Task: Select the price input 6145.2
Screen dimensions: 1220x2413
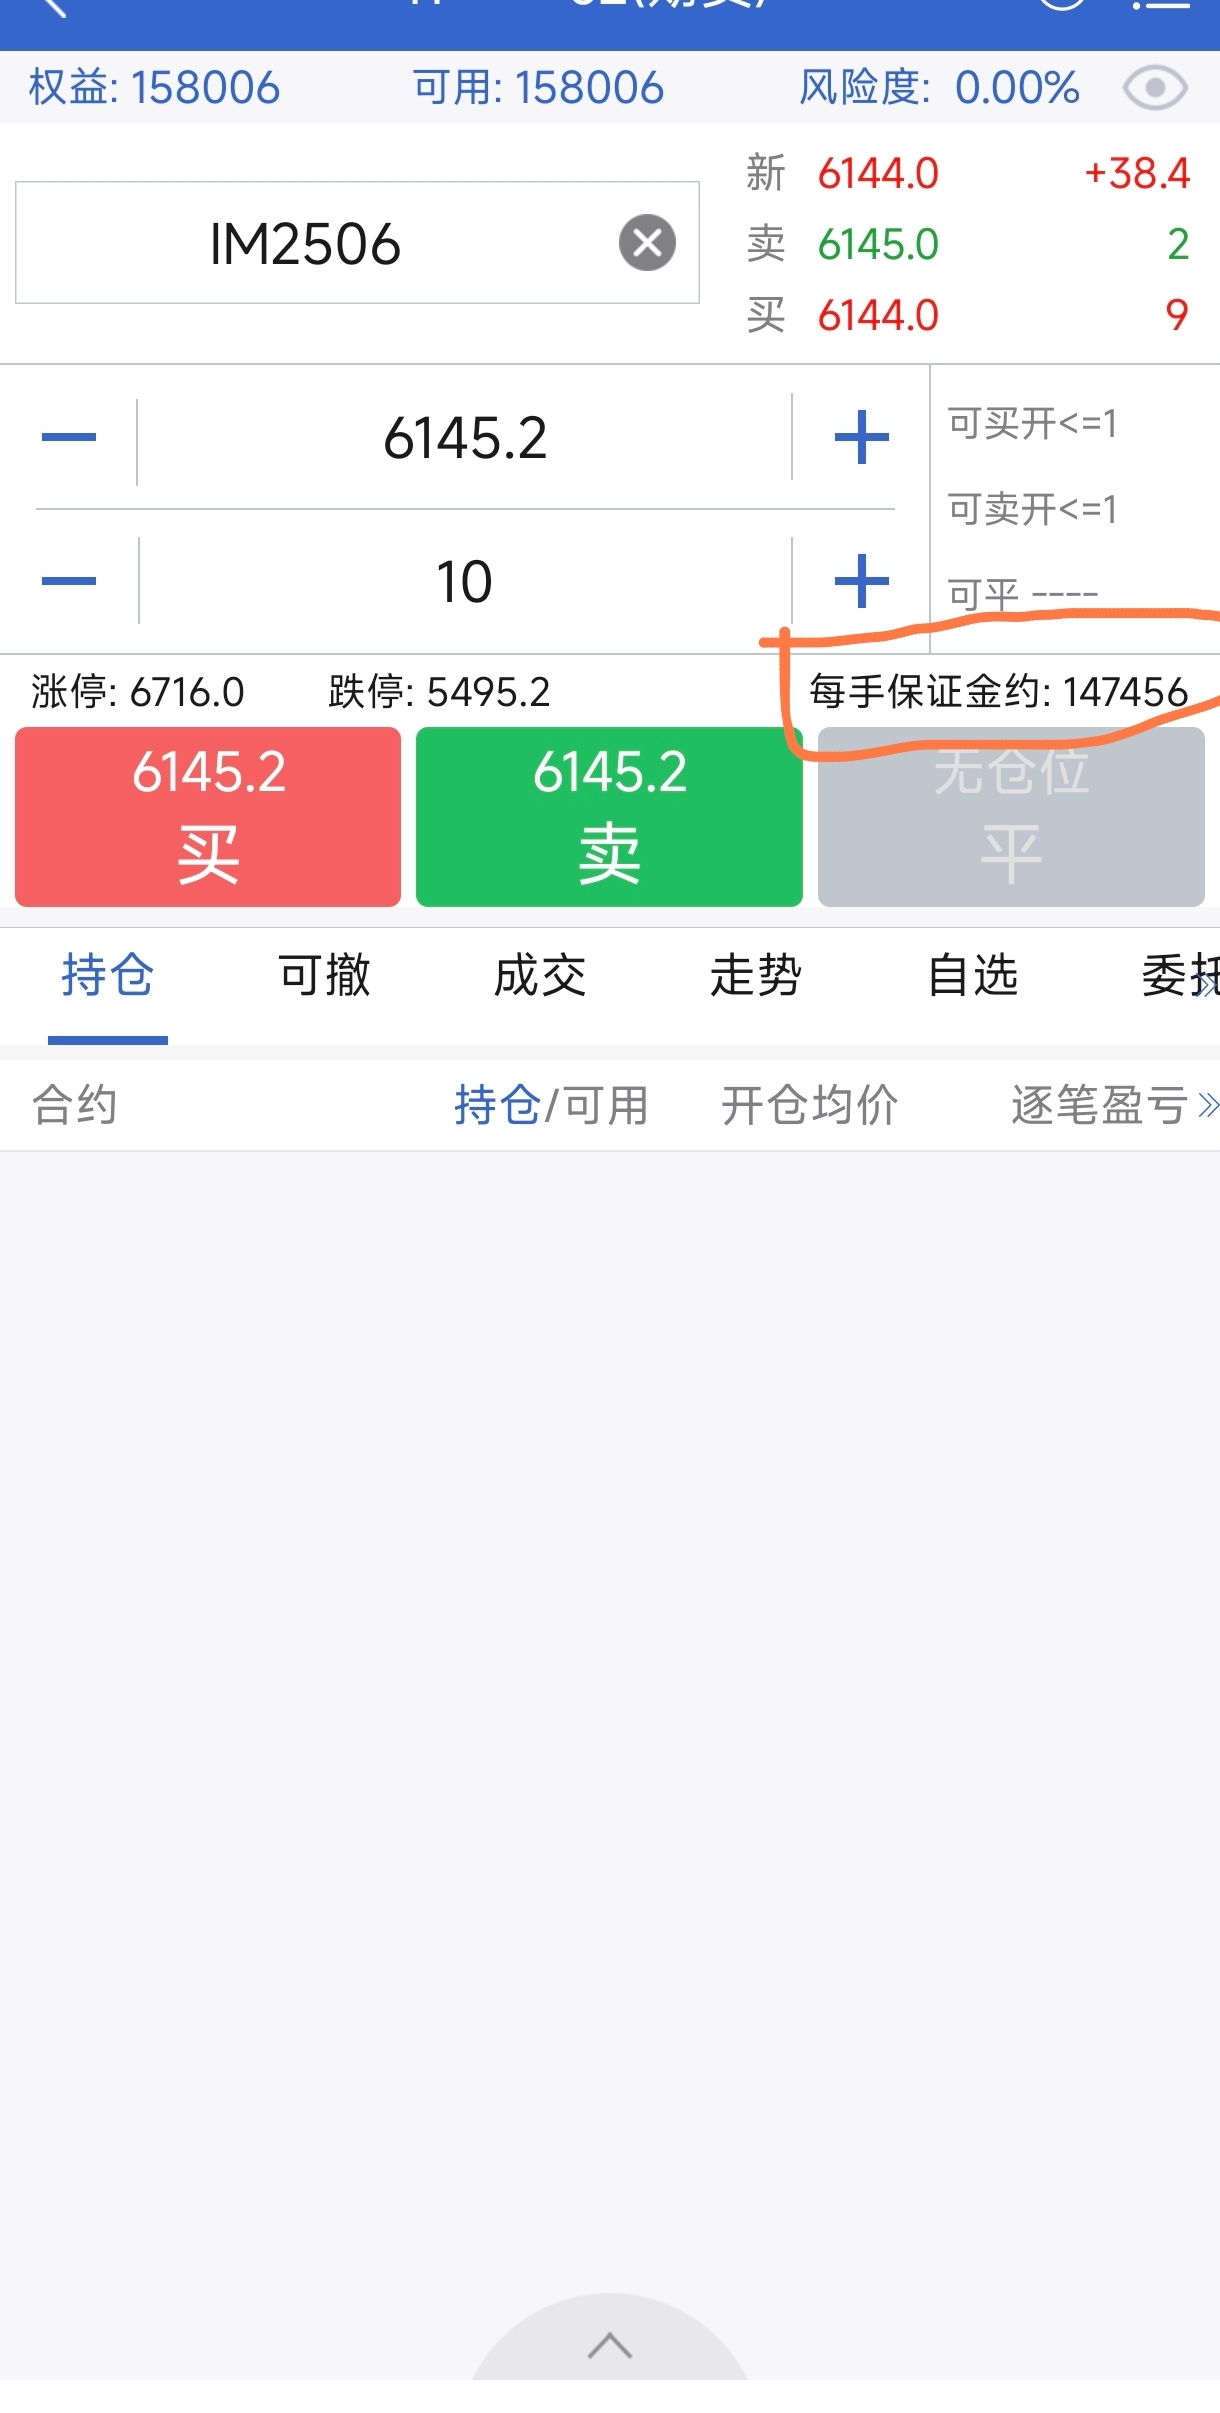Action: tap(465, 437)
